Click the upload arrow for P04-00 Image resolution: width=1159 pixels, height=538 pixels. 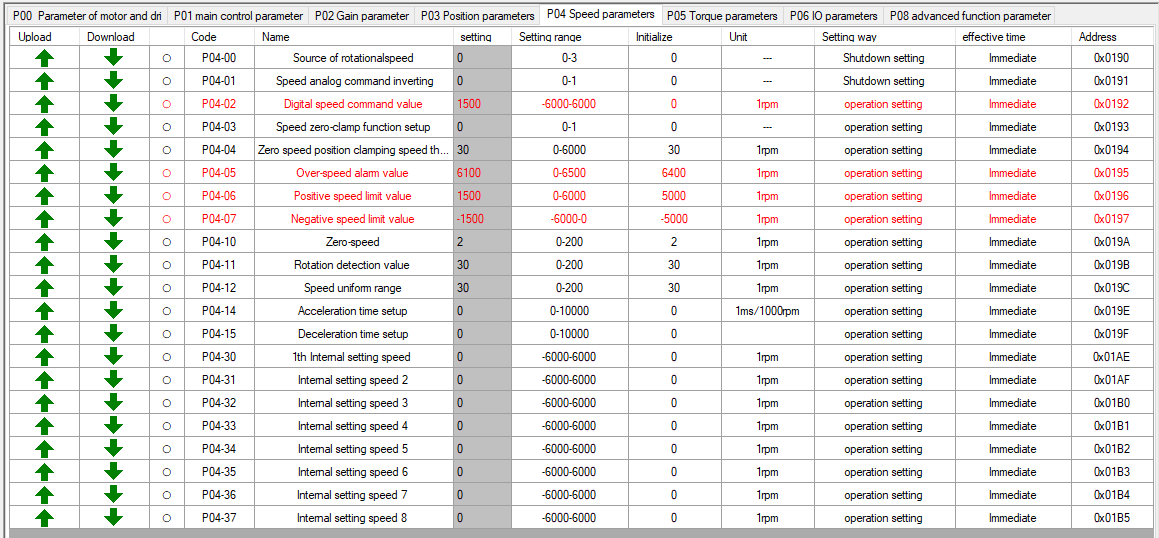coord(44,58)
